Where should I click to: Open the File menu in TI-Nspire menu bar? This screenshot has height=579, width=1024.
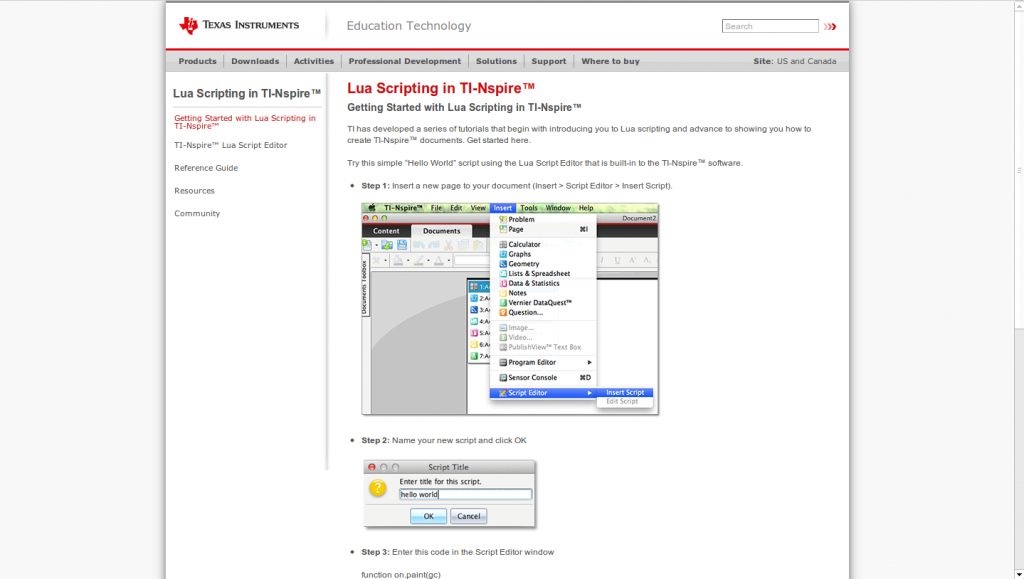(436, 208)
